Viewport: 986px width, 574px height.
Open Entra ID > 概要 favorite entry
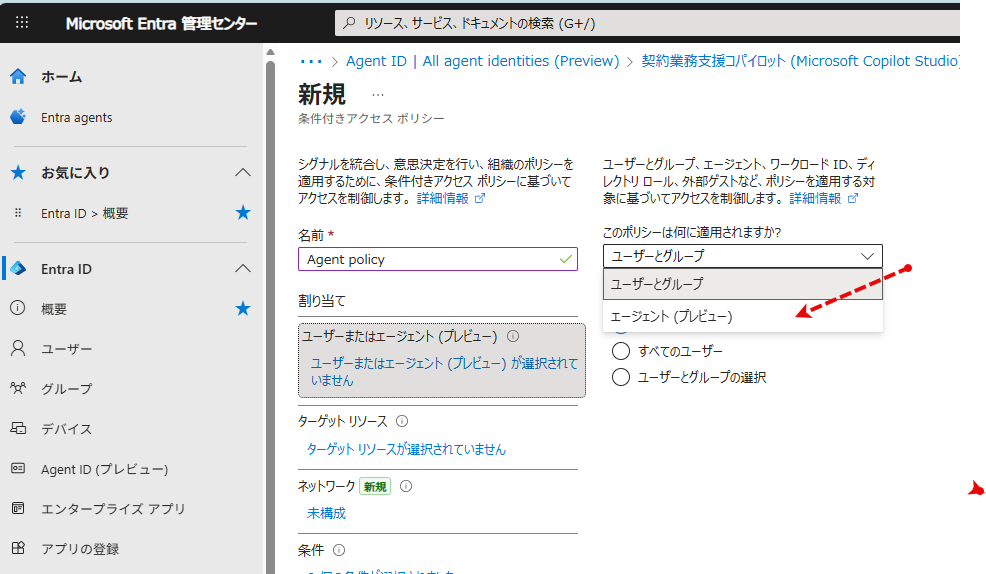(x=85, y=213)
